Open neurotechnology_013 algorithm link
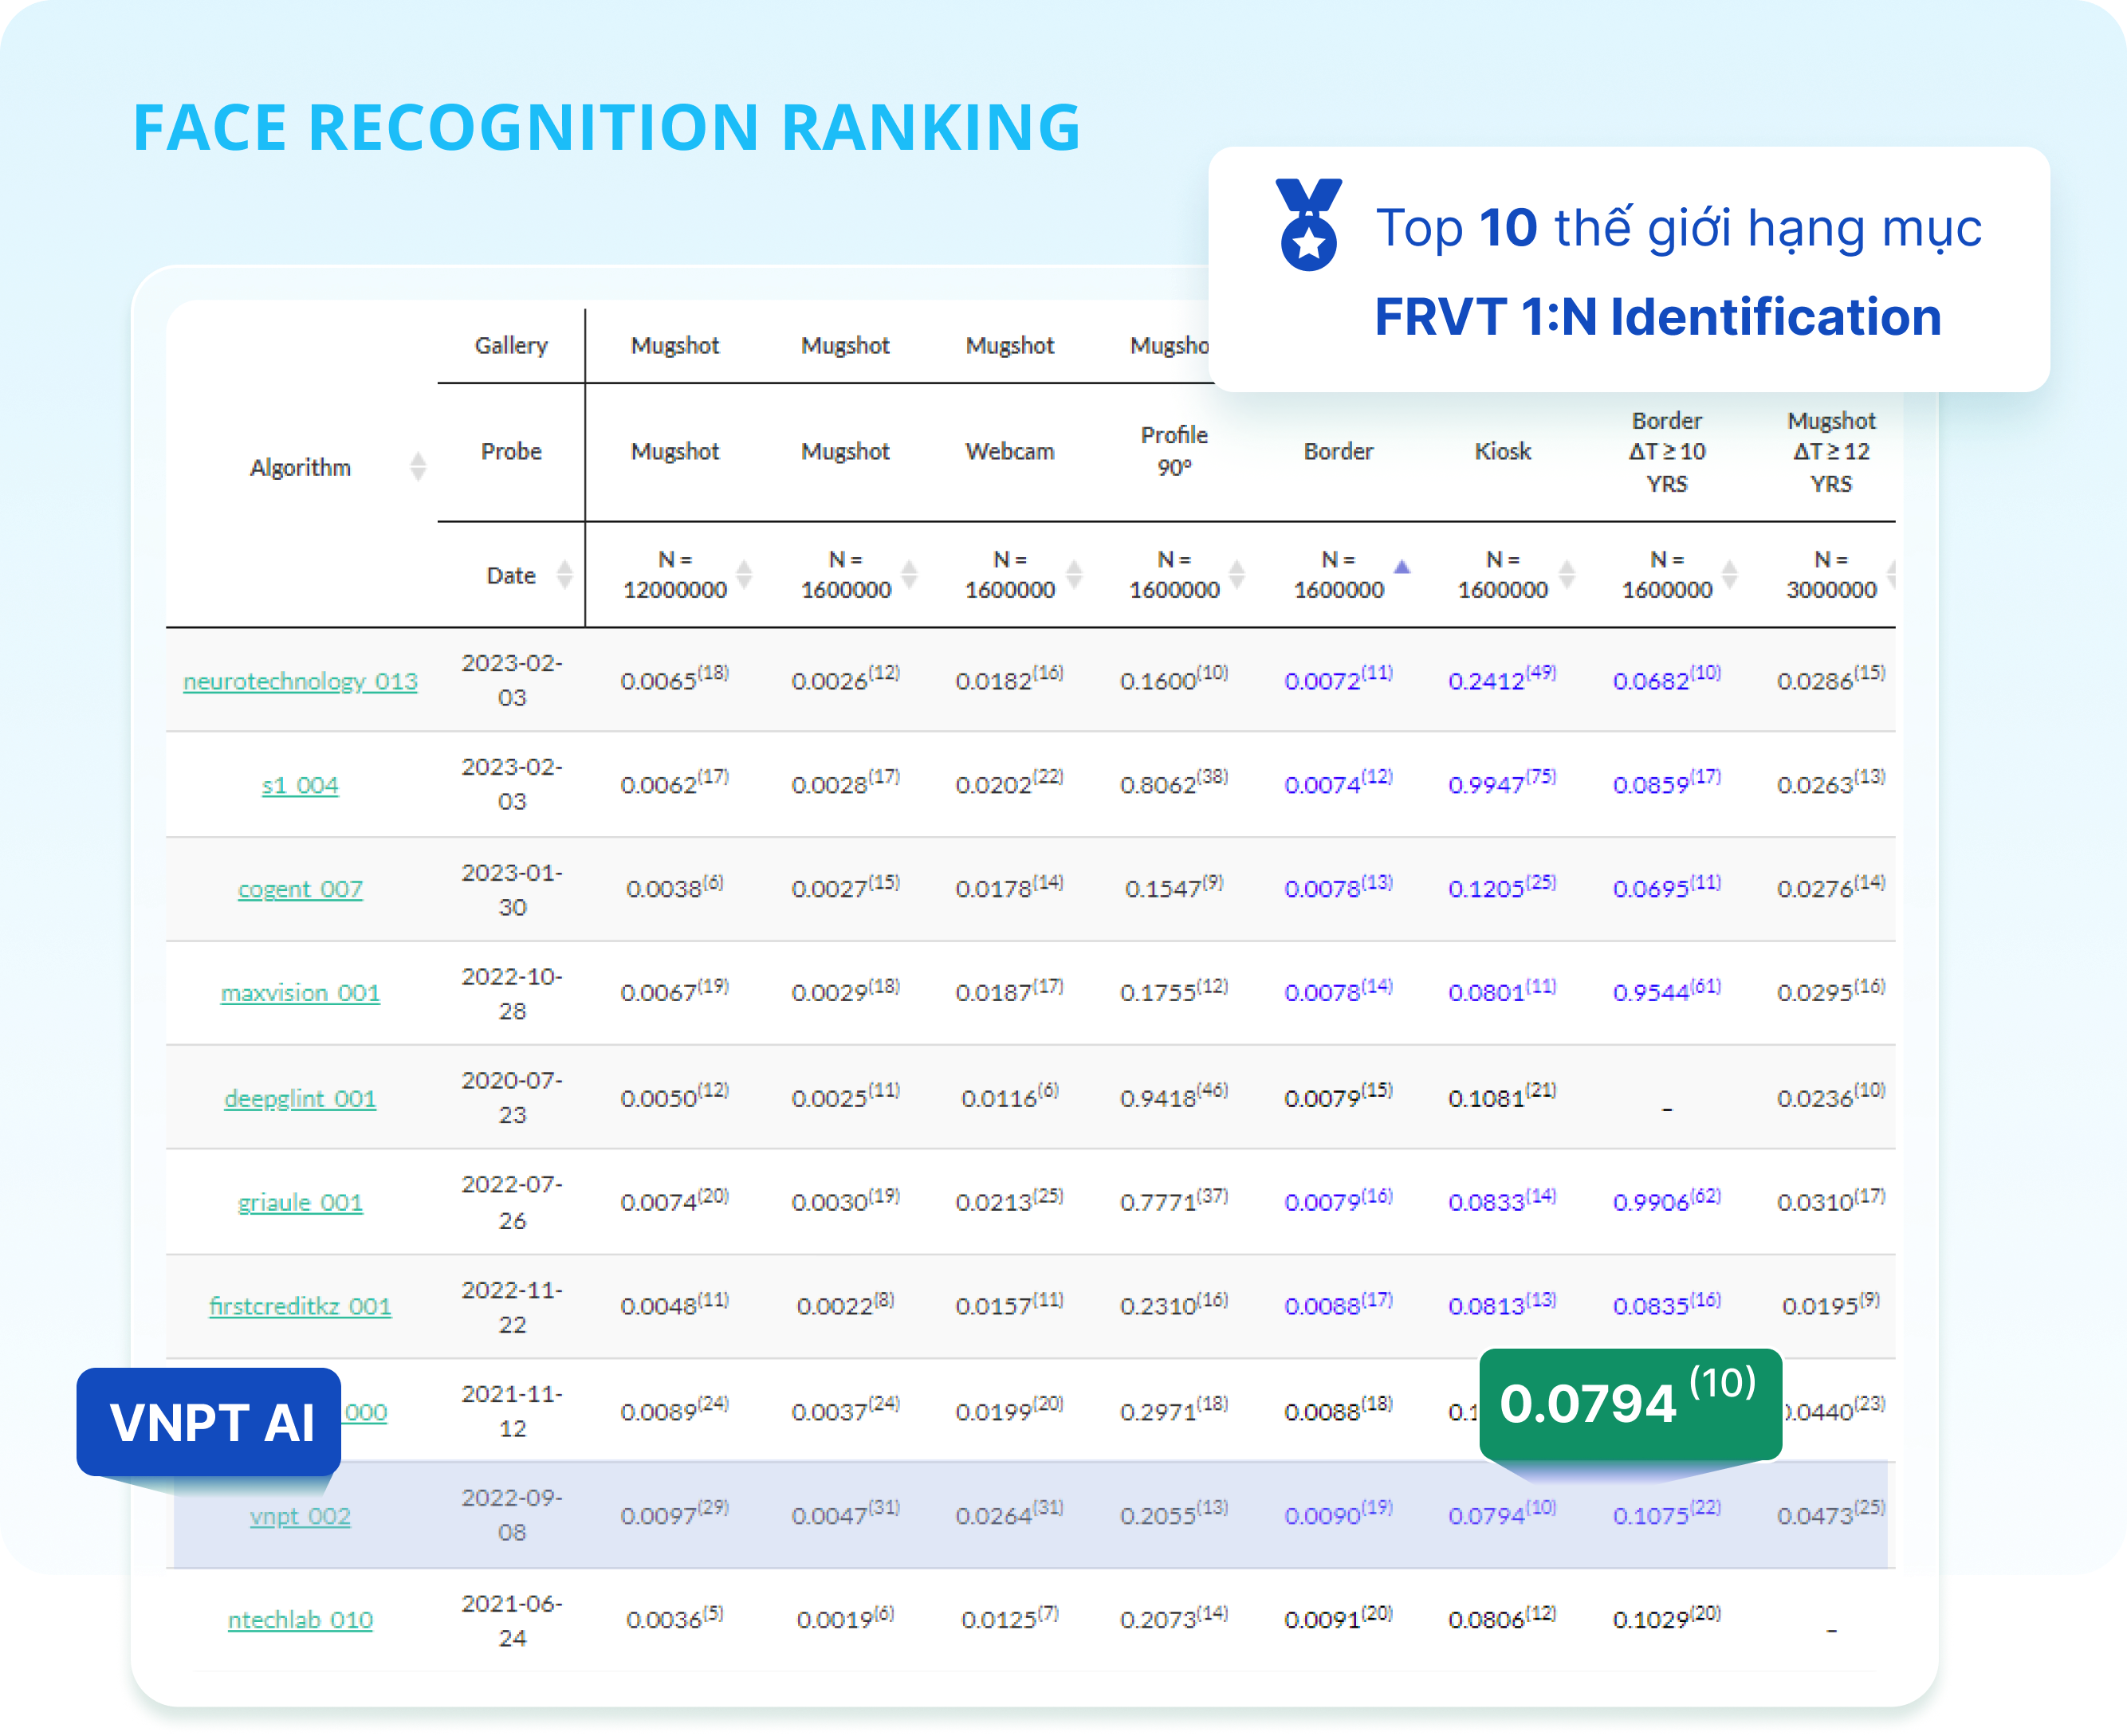2127x1736 pixels. pos(300,681)
